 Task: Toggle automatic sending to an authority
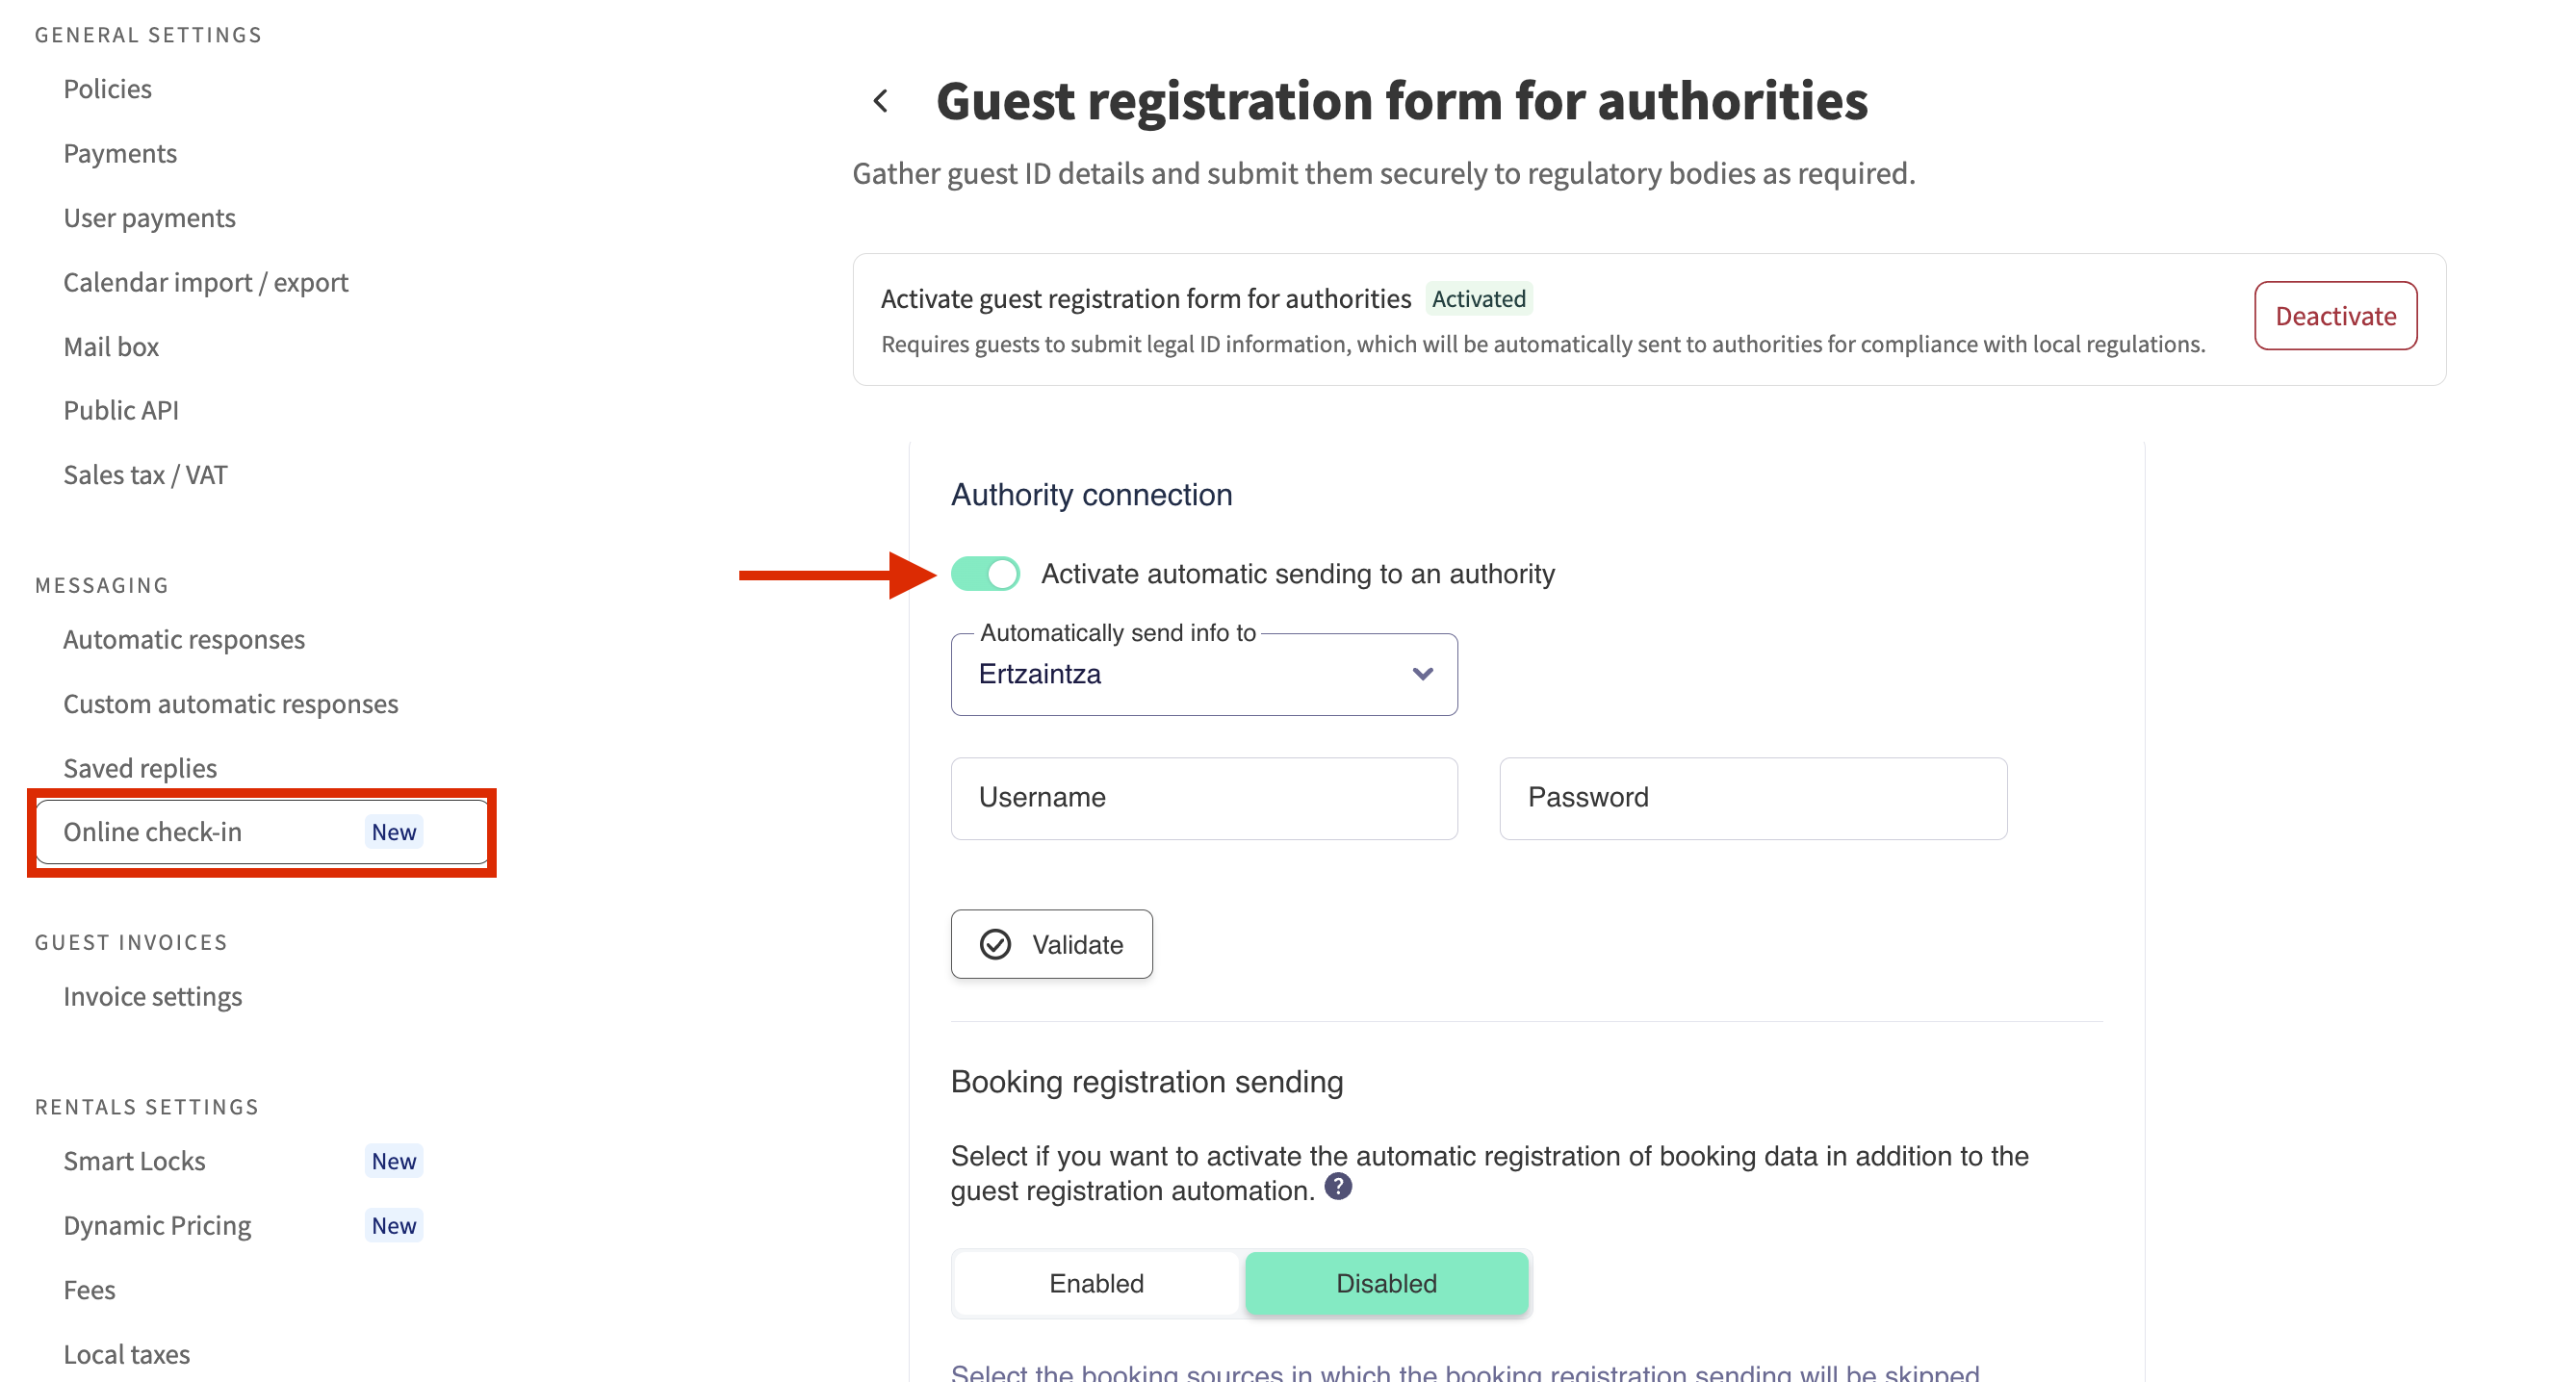(986, 574)
